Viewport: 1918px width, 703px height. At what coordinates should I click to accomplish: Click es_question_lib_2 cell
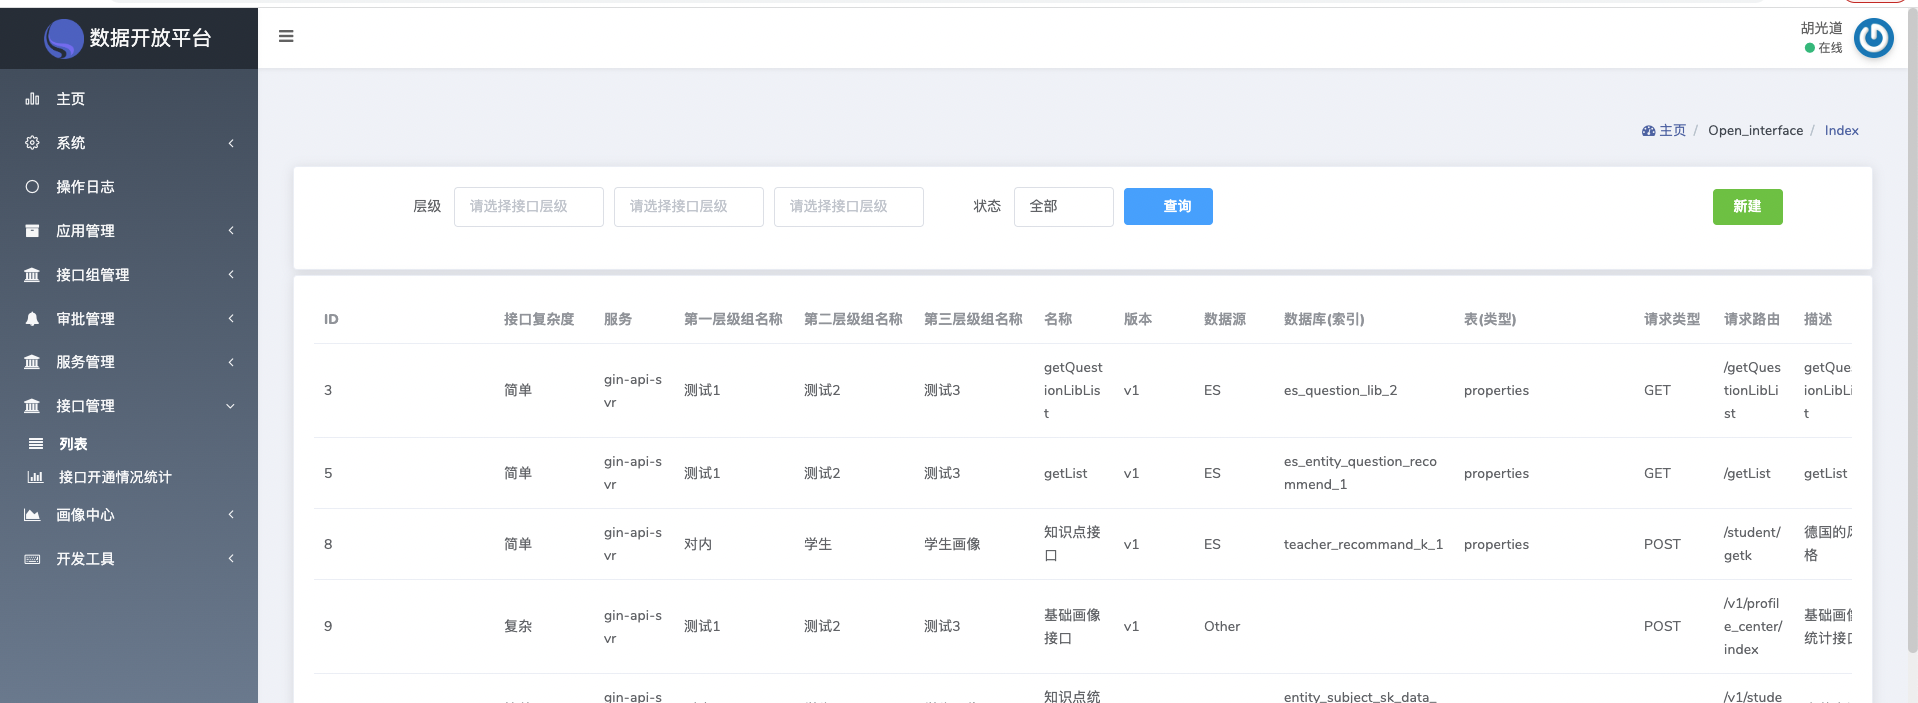click(1340, 390)
